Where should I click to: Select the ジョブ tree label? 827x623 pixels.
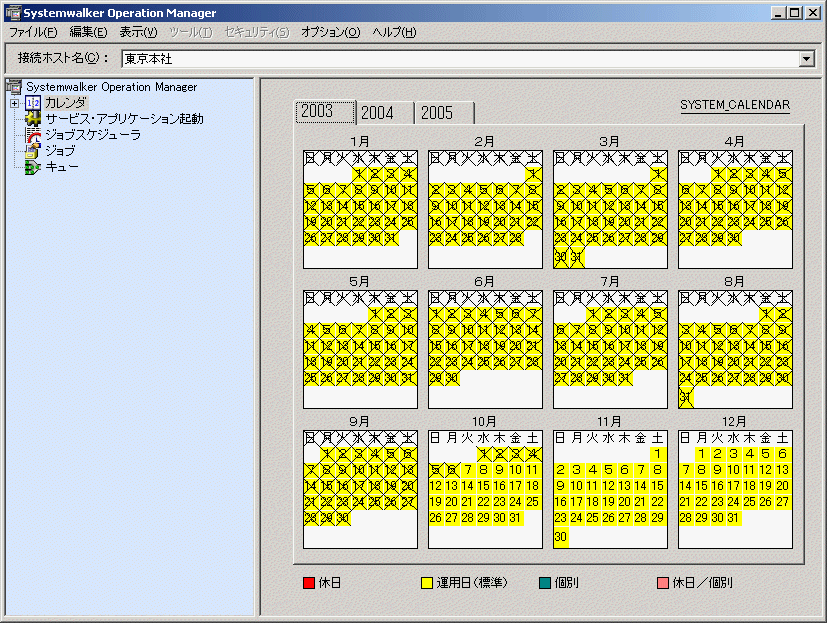click(60, 151)
